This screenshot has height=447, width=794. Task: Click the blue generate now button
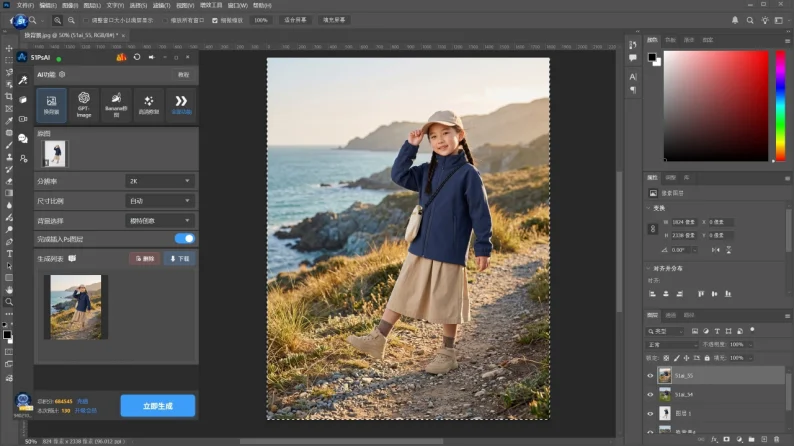[x=157, y=406]
